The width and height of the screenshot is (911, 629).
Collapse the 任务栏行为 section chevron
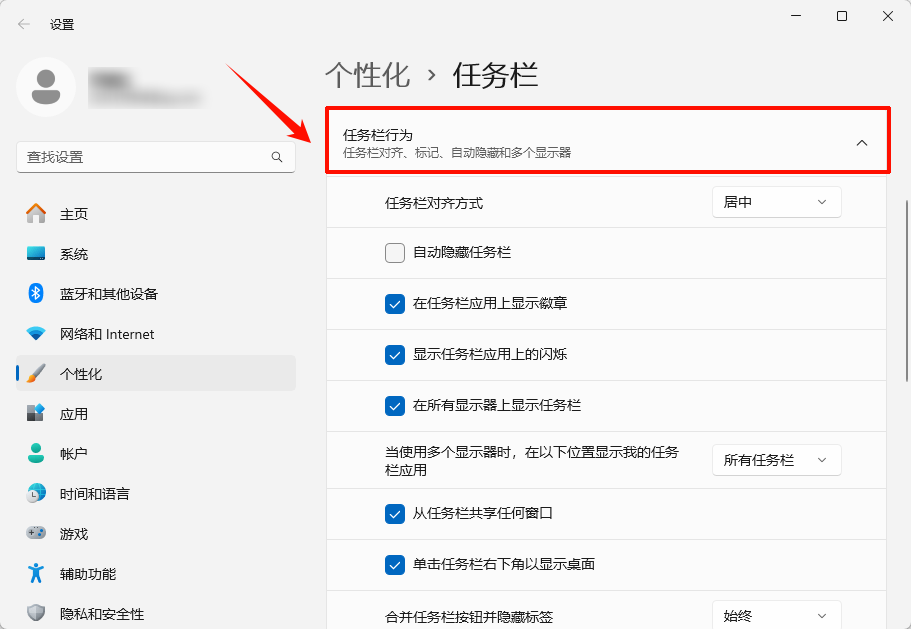point(862,143)
